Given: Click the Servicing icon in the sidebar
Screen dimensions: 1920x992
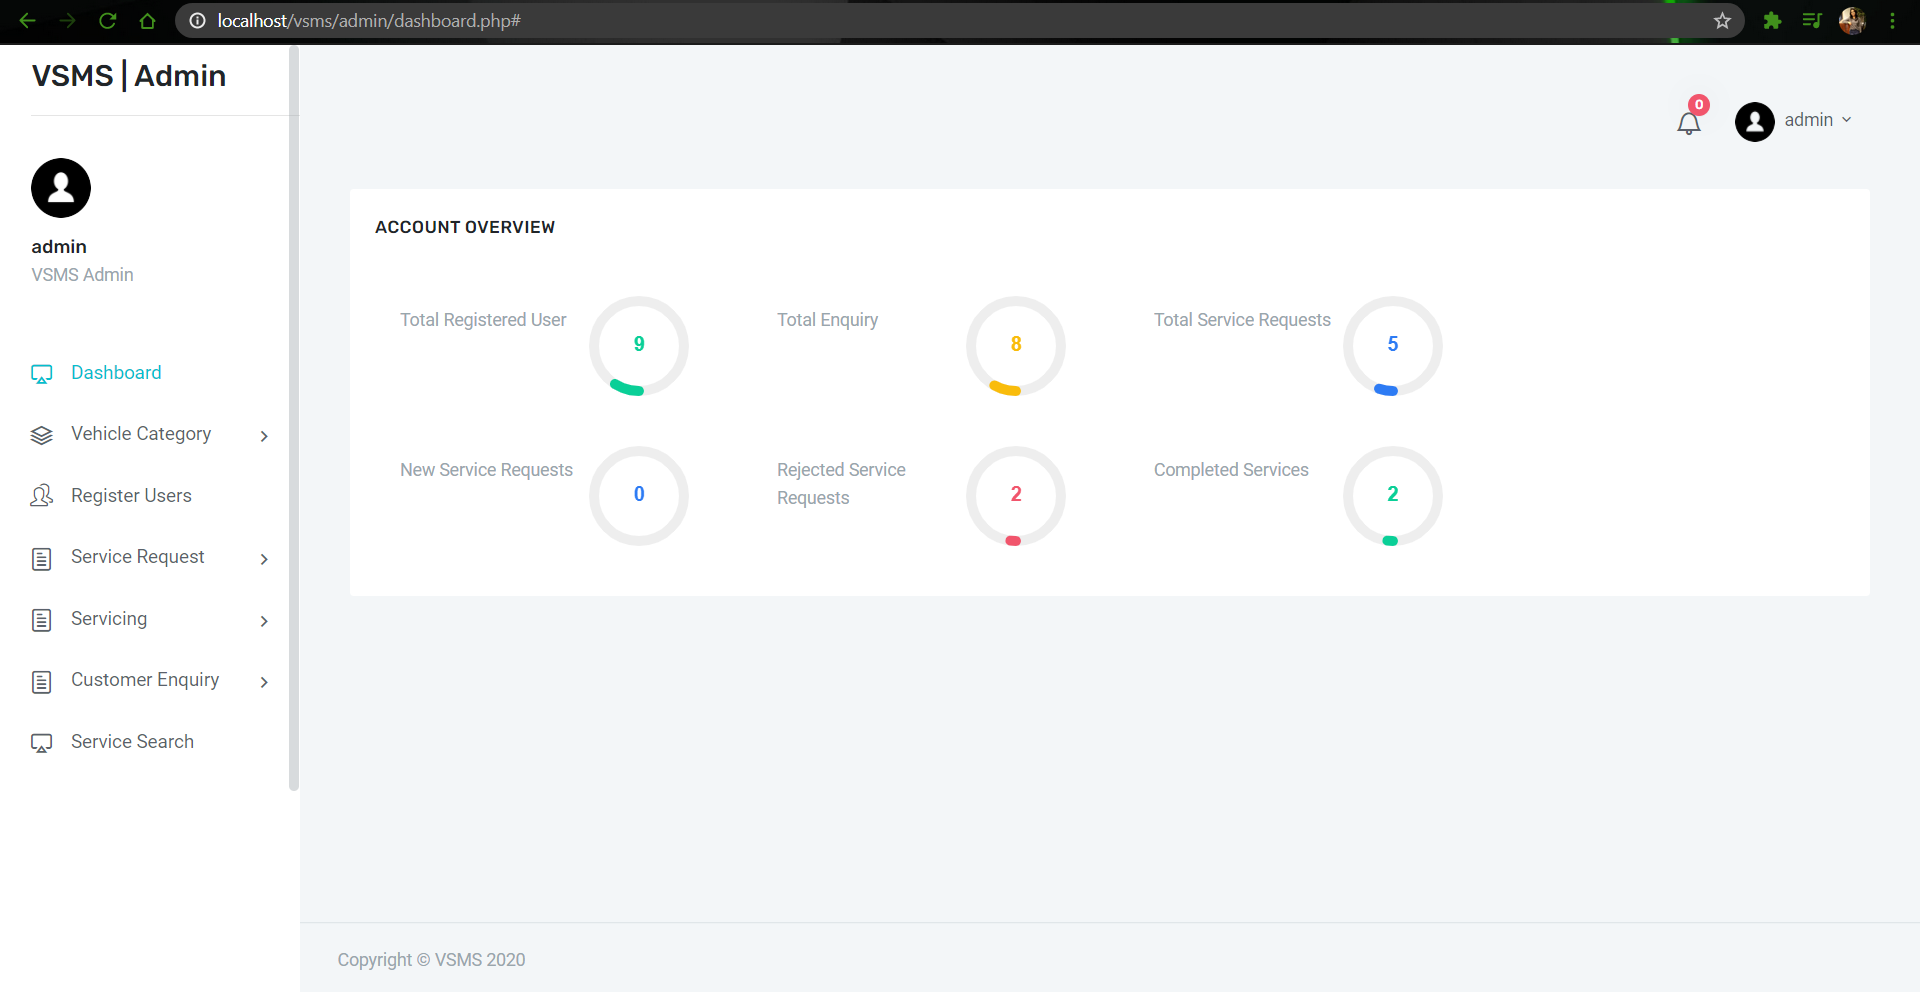Looking at the screenshot, I should tap(41, 620).
